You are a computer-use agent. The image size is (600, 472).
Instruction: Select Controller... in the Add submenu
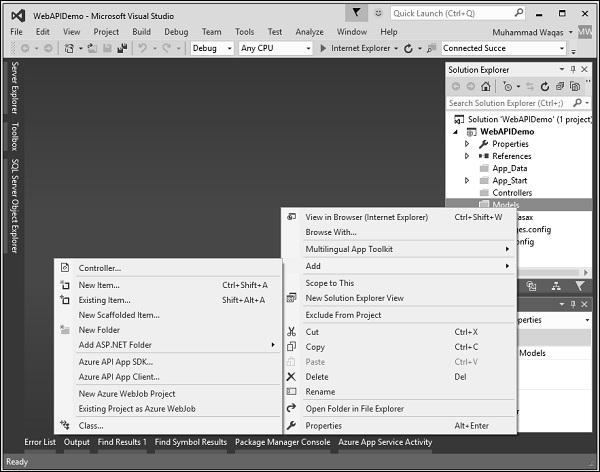(x=99, y=268)
